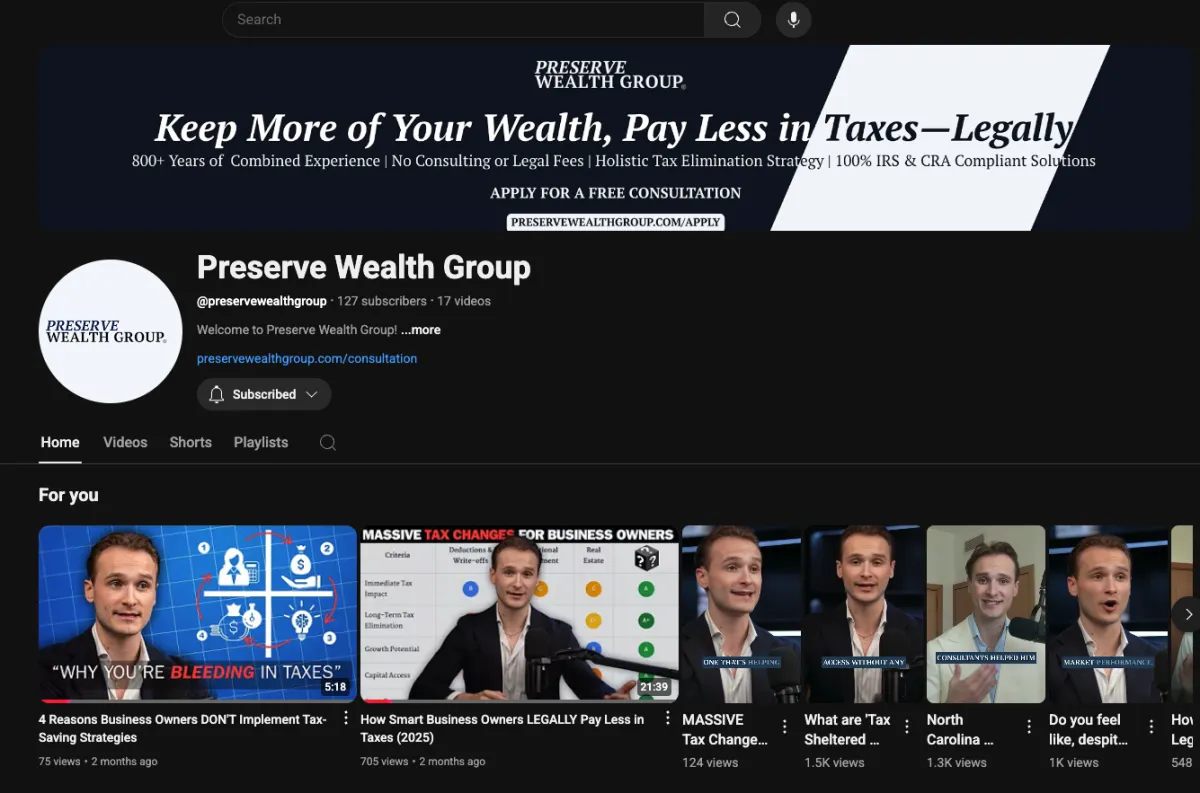
Task: Show next videos with the carousel arrow
Action: click(1187, 614)
